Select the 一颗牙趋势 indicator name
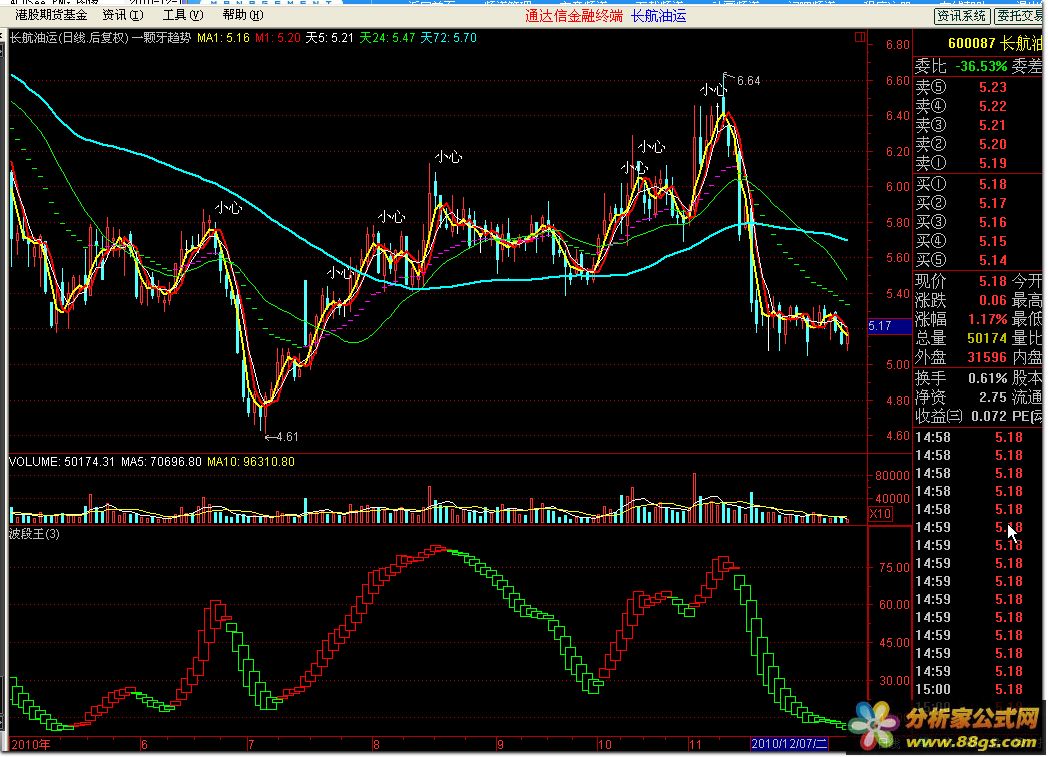 pos(161,38)
